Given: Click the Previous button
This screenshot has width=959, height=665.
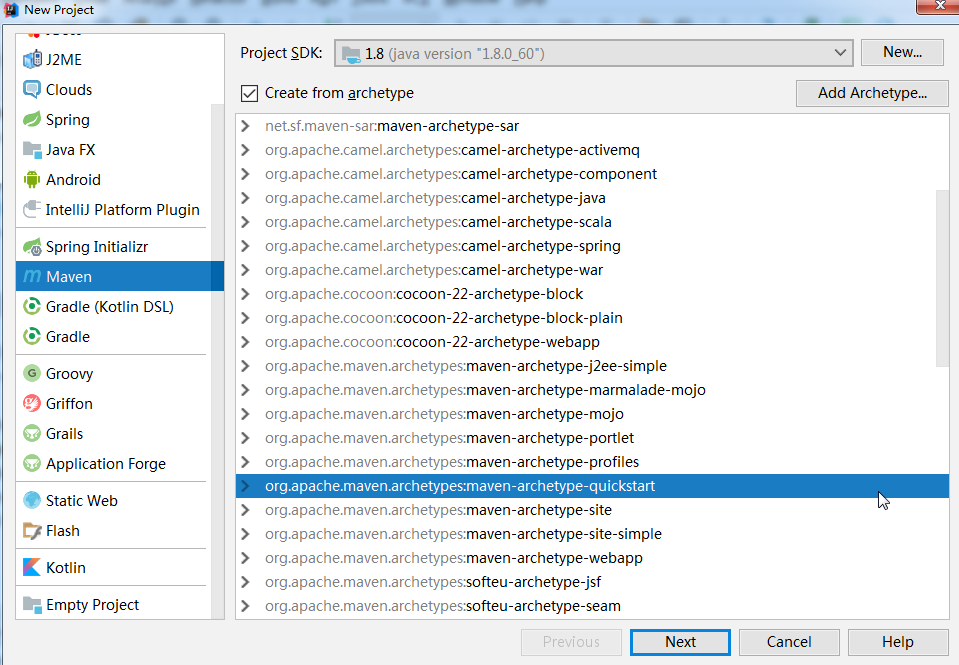Looking at the screenshot, I should point(571,642).
